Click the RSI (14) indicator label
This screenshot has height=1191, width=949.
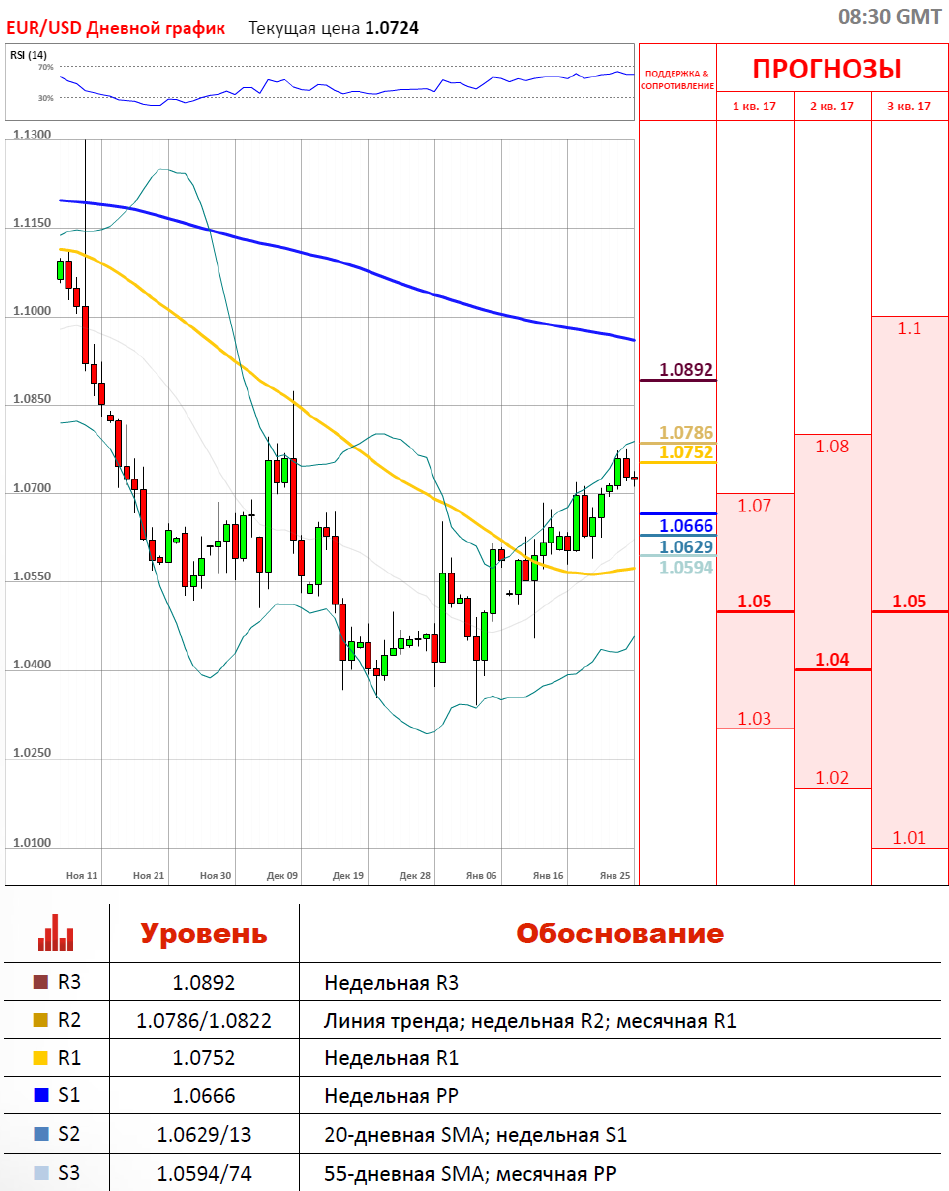coord(28,55)
